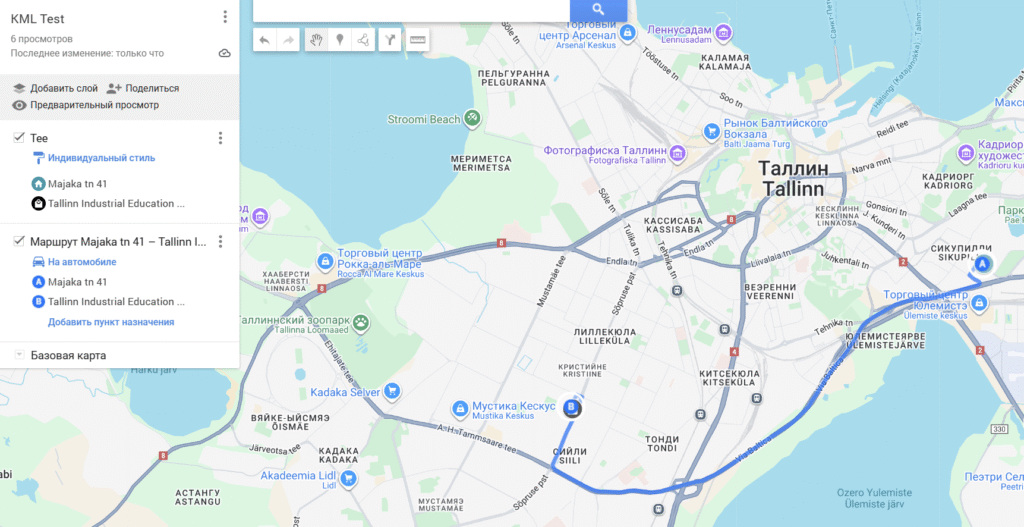This screenshot has height=527, width=1024.
Task: Uncheck the Маршрут Majaka tn 41 layer checkbox
Action: tap(19, 241)
